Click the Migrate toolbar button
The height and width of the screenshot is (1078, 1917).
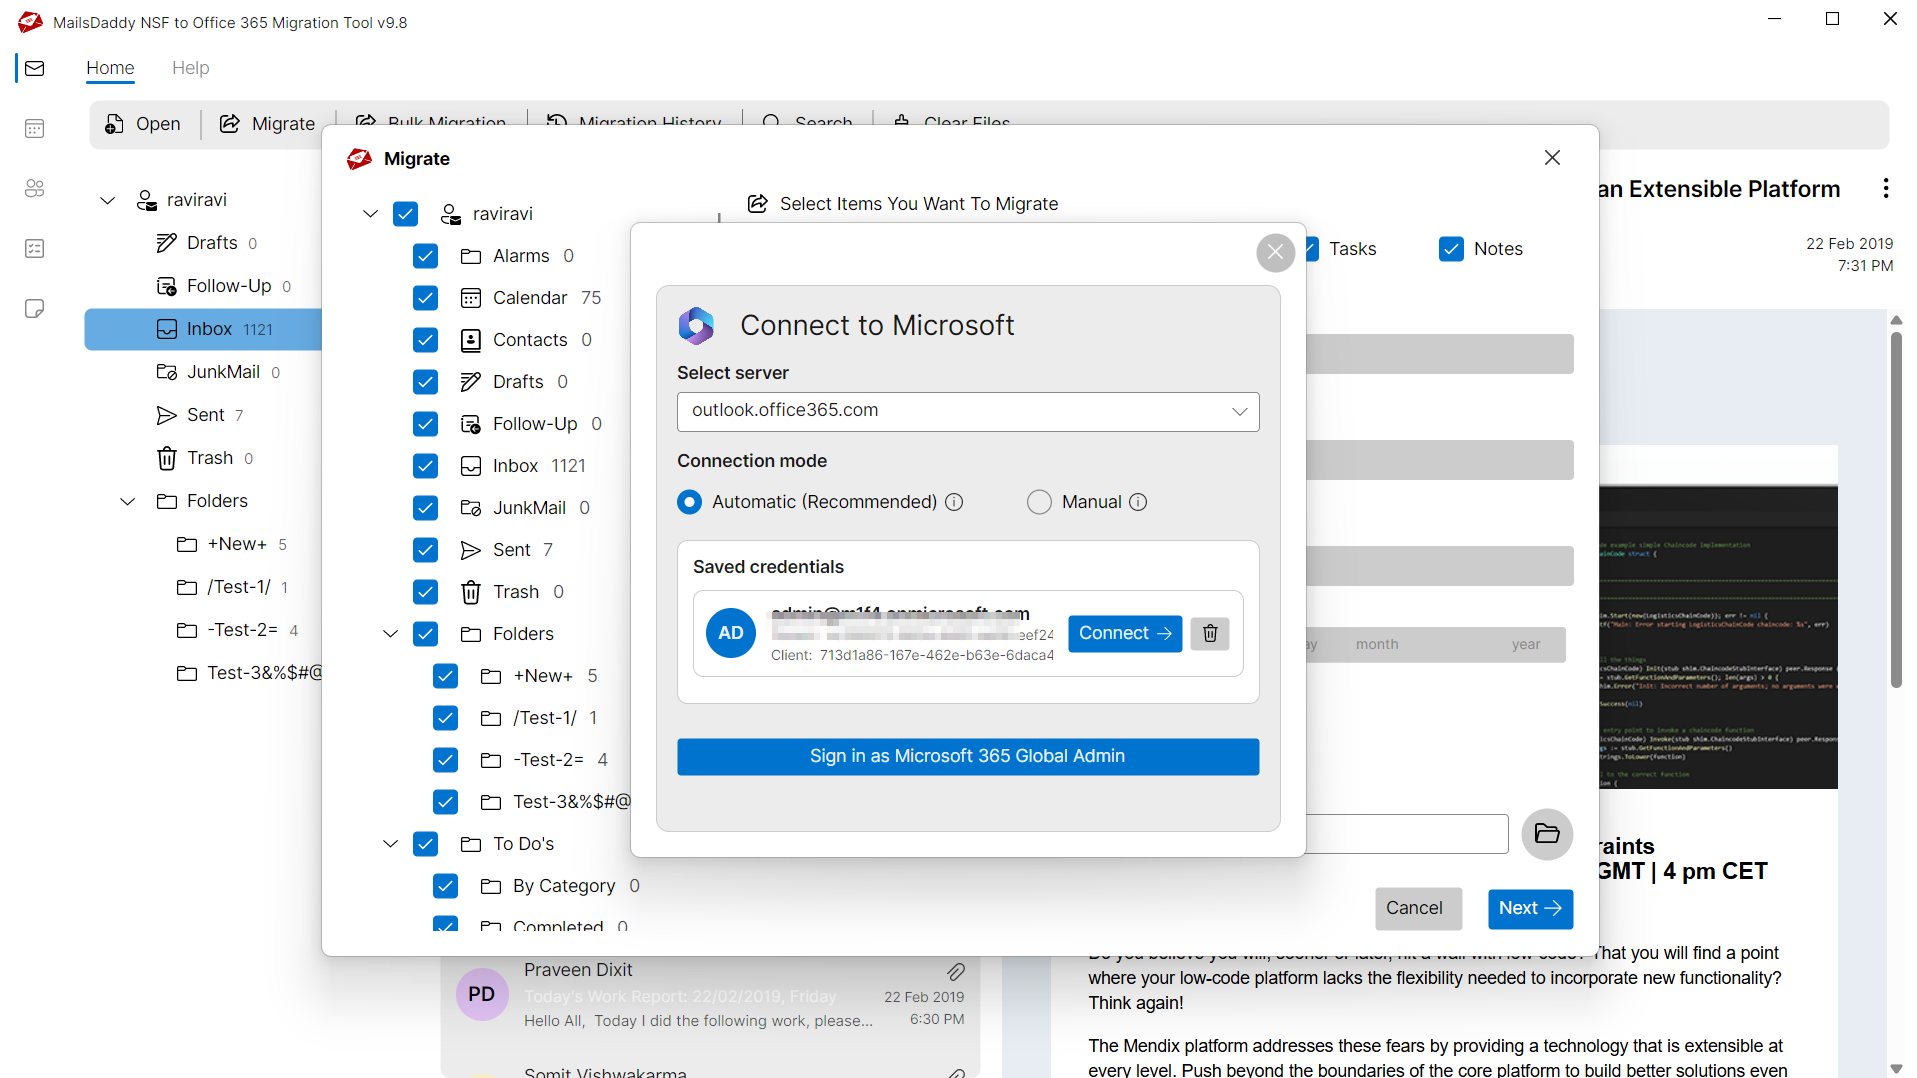tap(268, 124)
